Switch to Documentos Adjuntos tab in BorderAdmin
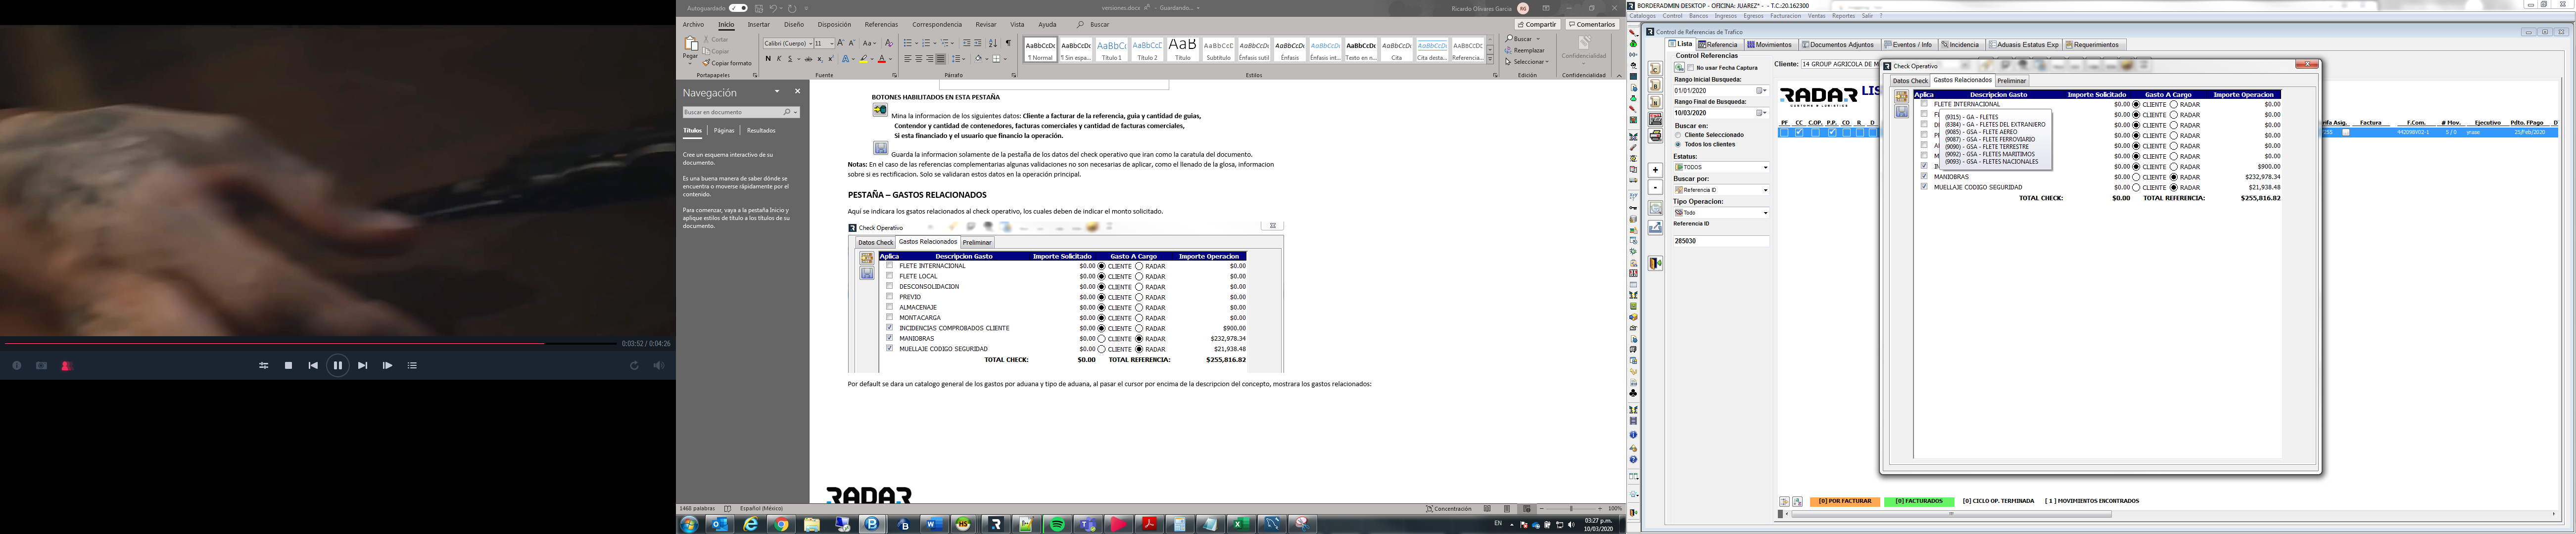Viewport: 2576px width, 534px height. point(1838,45)
